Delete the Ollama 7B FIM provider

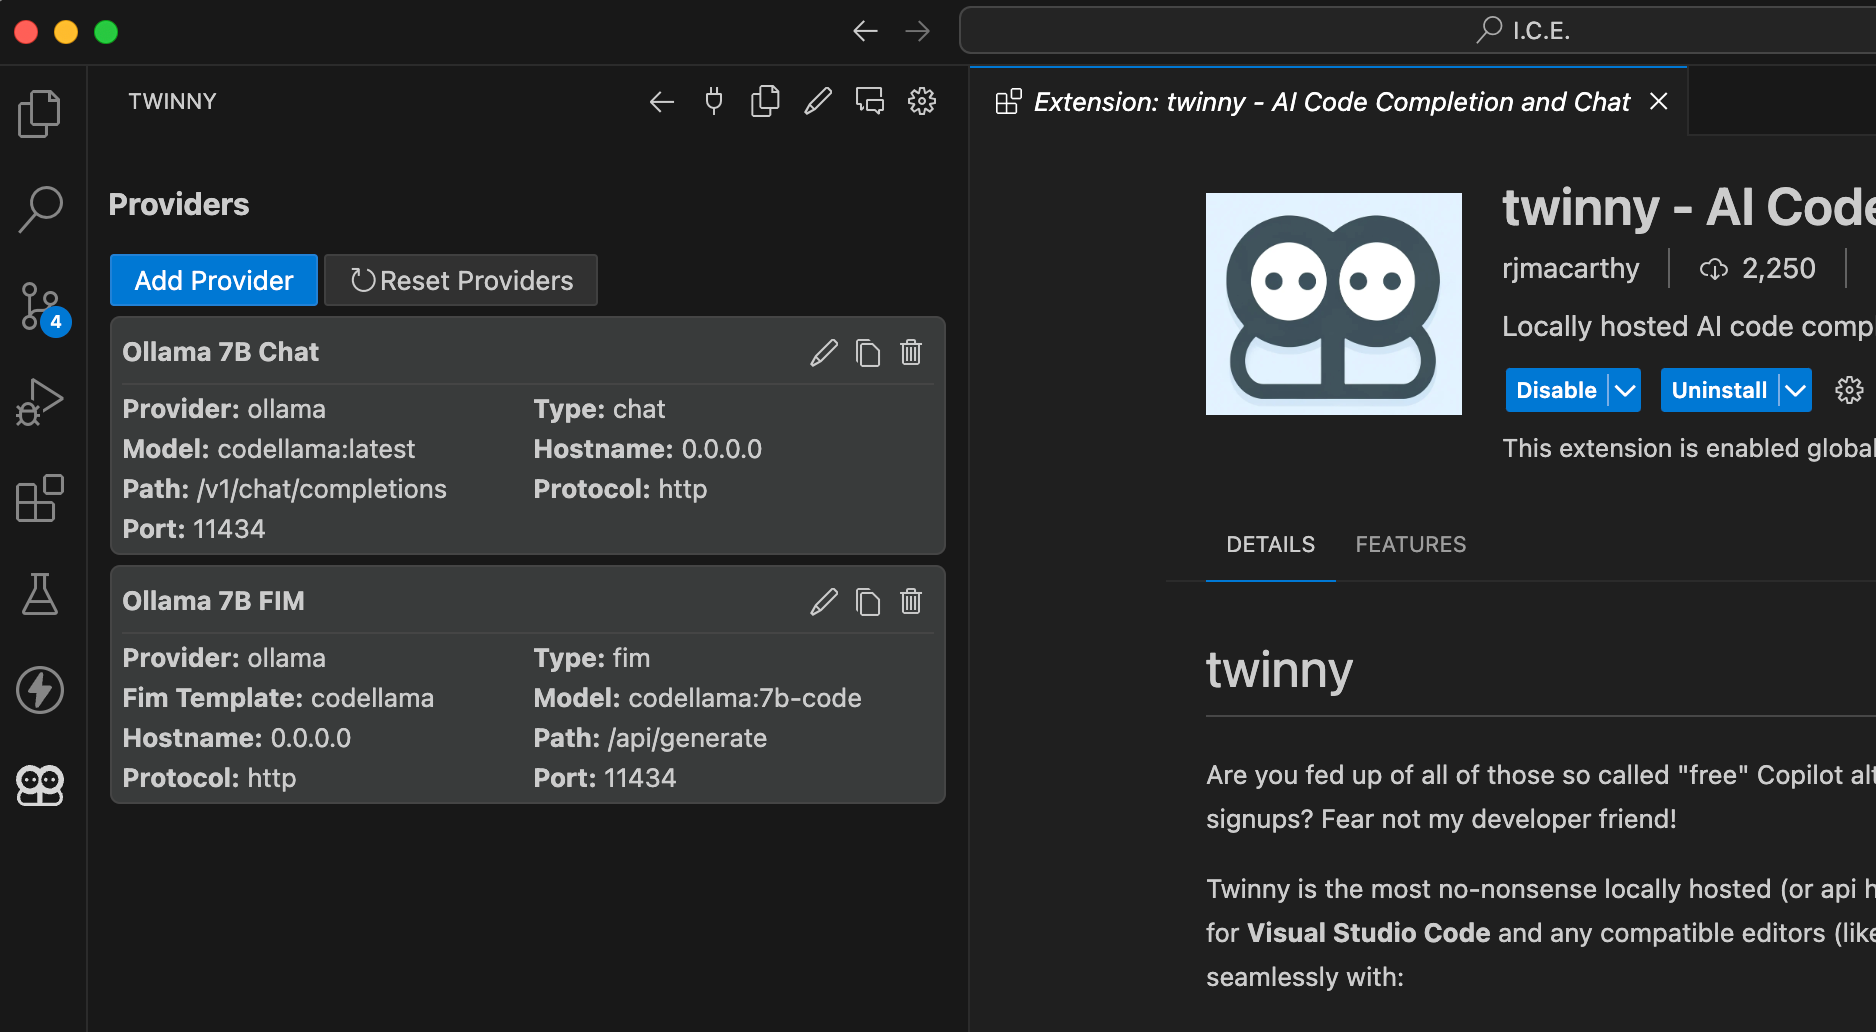911,601
